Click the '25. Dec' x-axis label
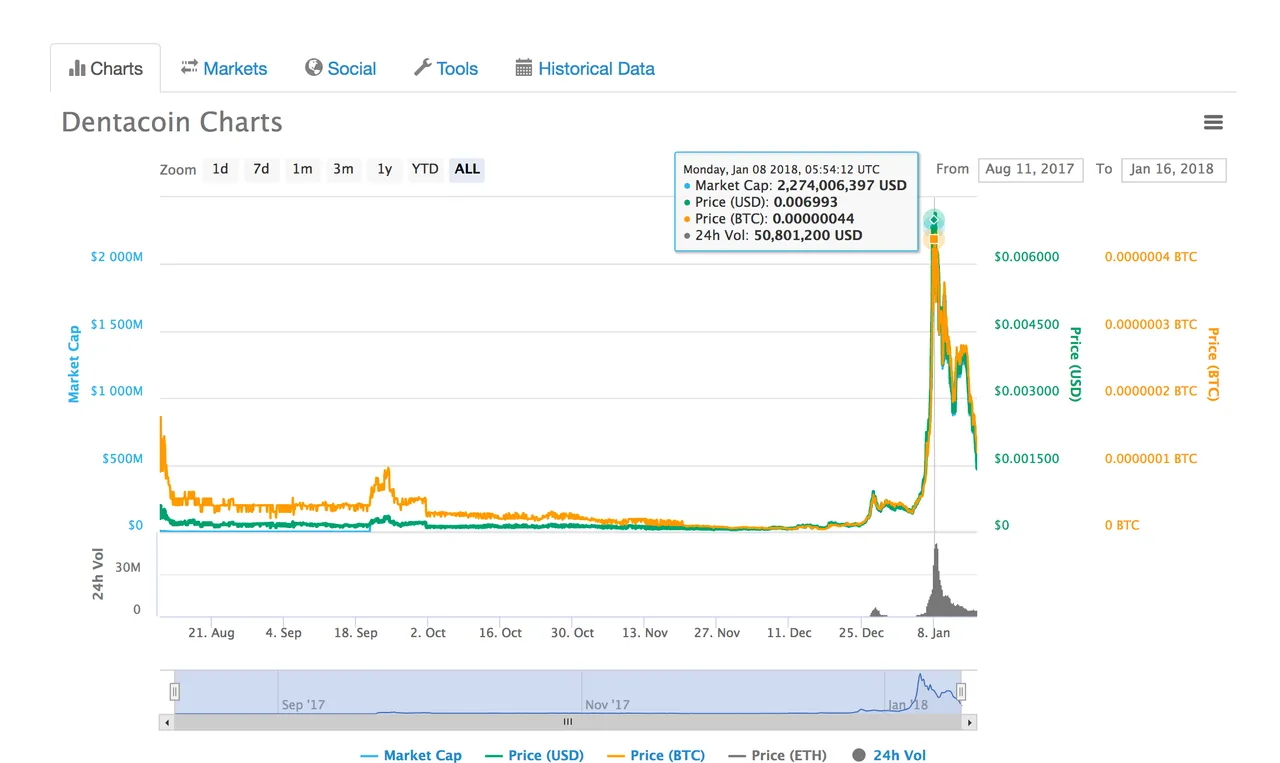This screenshot has height=763, width=1280. [862, 633]
